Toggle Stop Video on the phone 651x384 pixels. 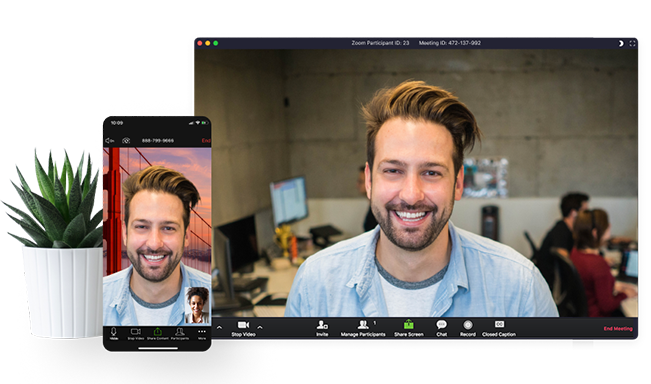136,333
